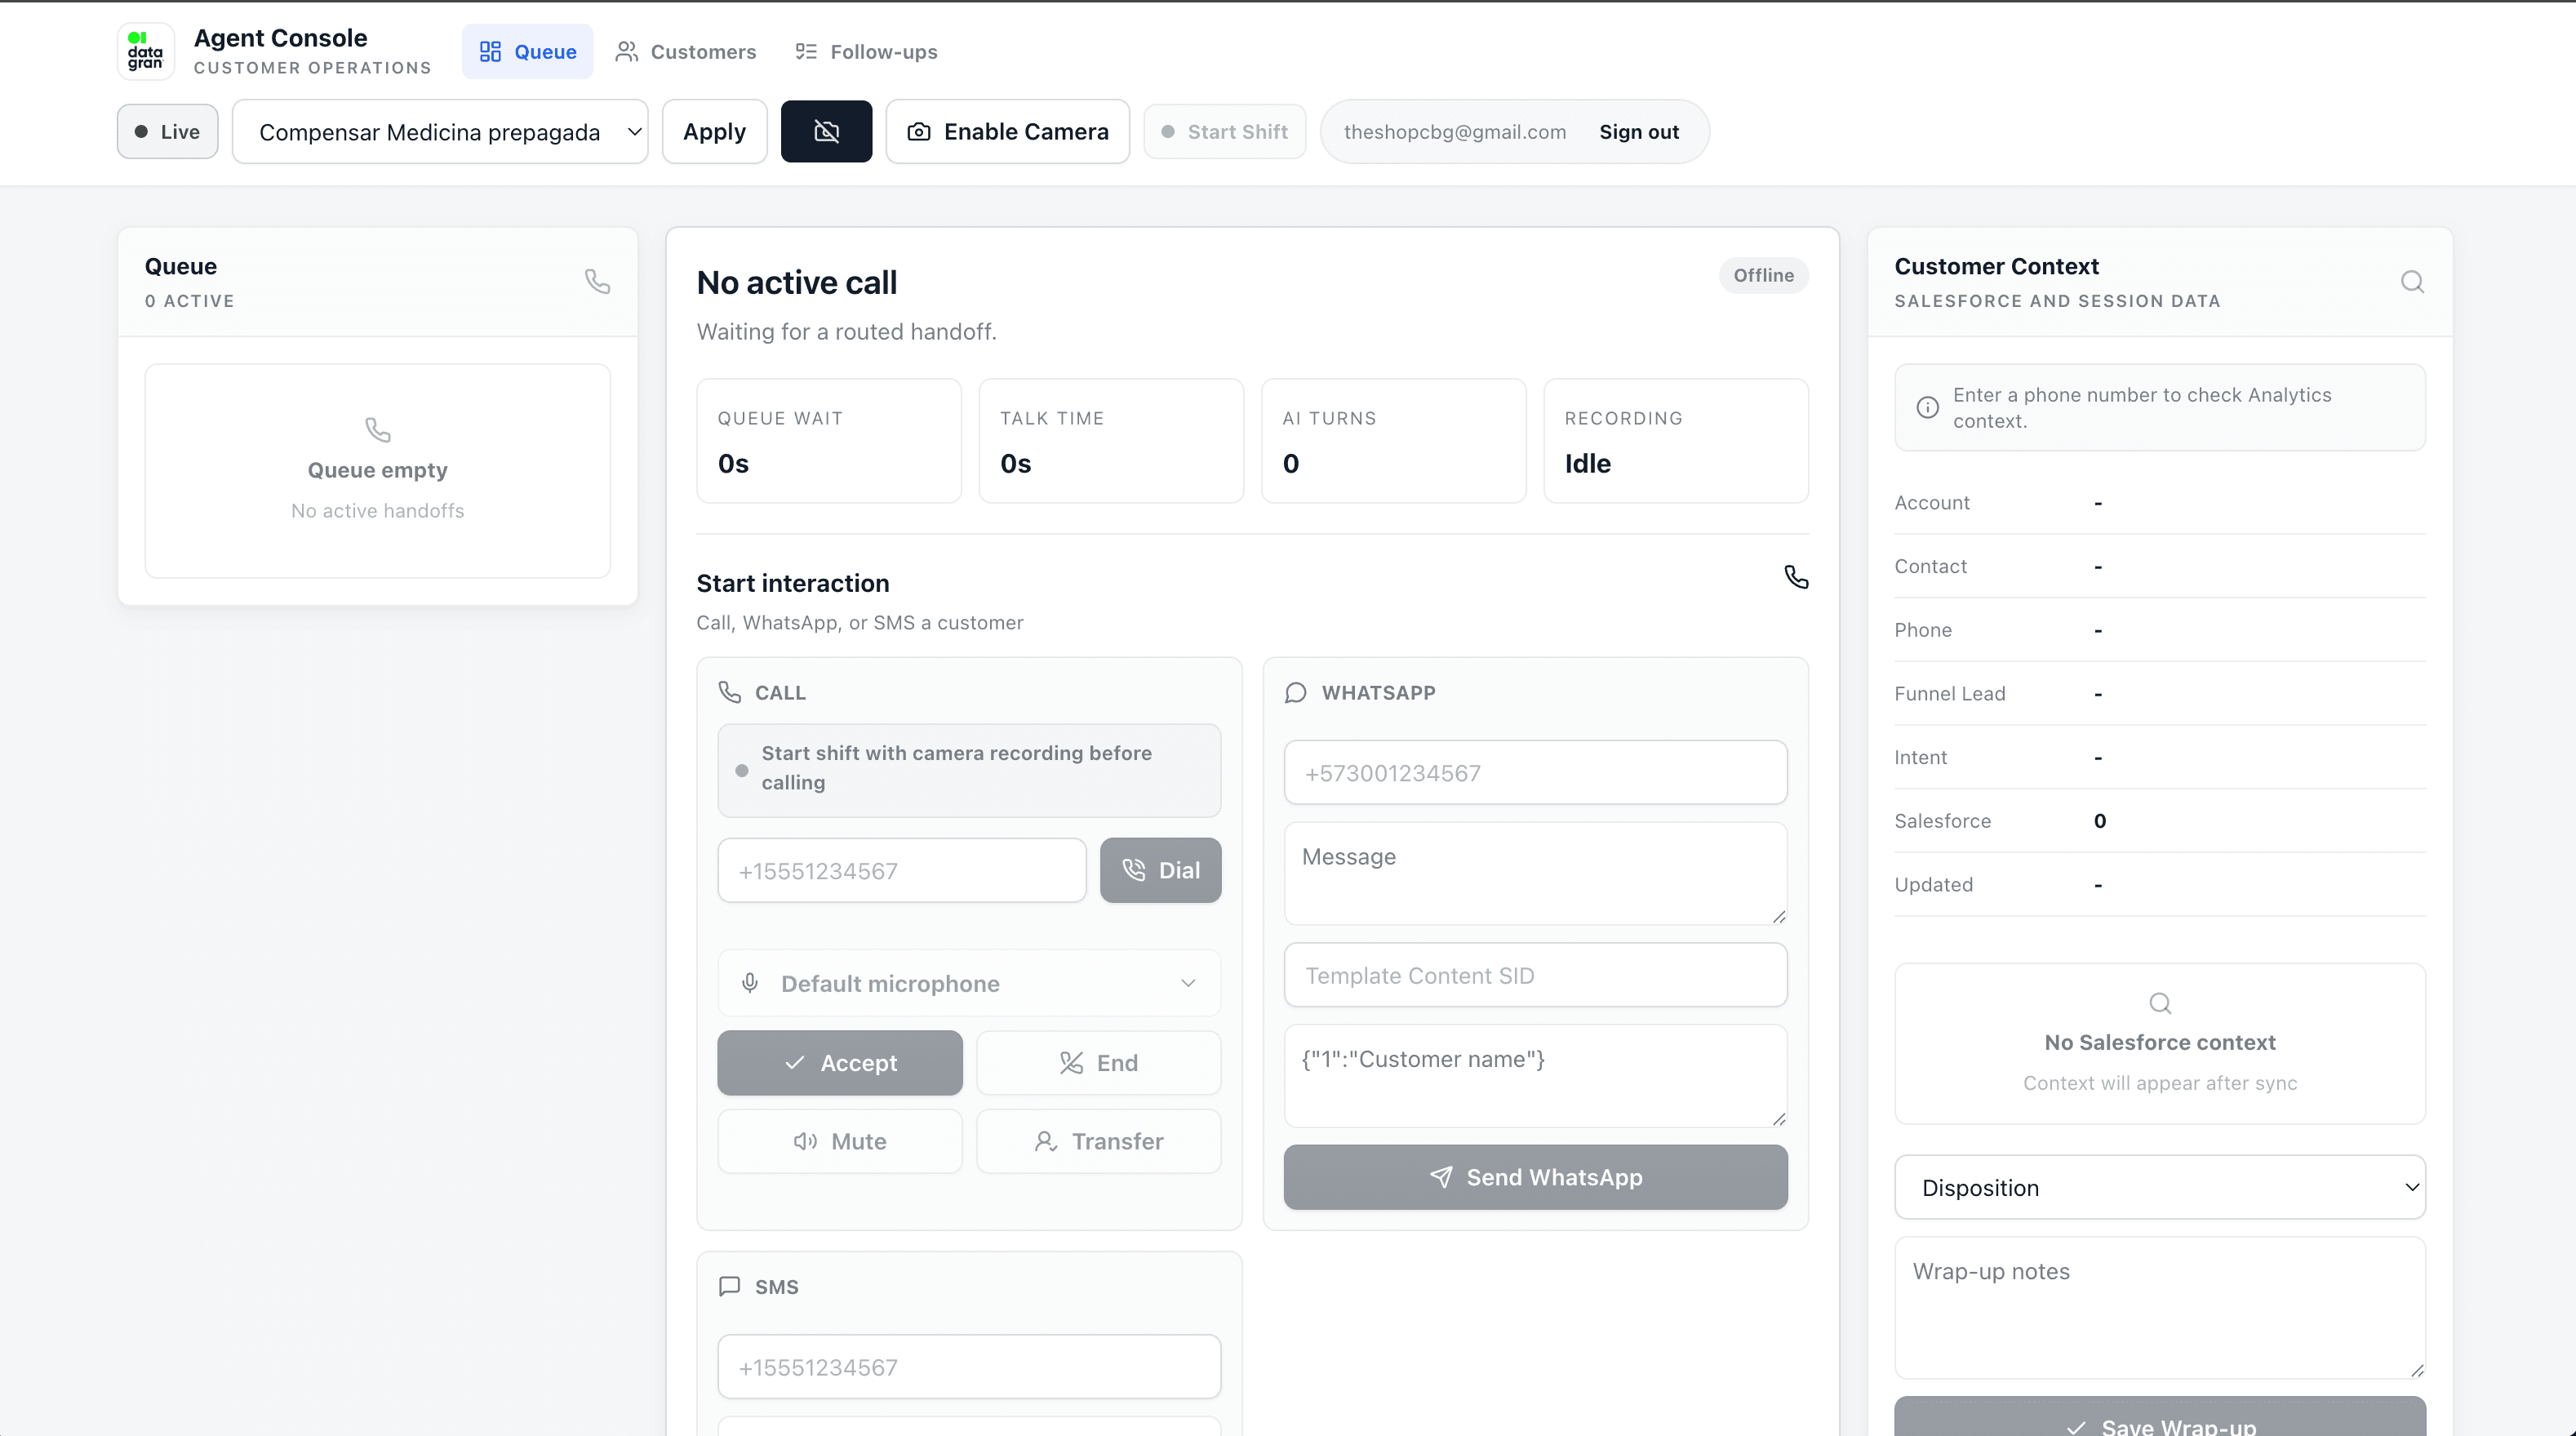Click the Dial button
This screenshot has width=2576, height=1436.
click(1160, 870)
